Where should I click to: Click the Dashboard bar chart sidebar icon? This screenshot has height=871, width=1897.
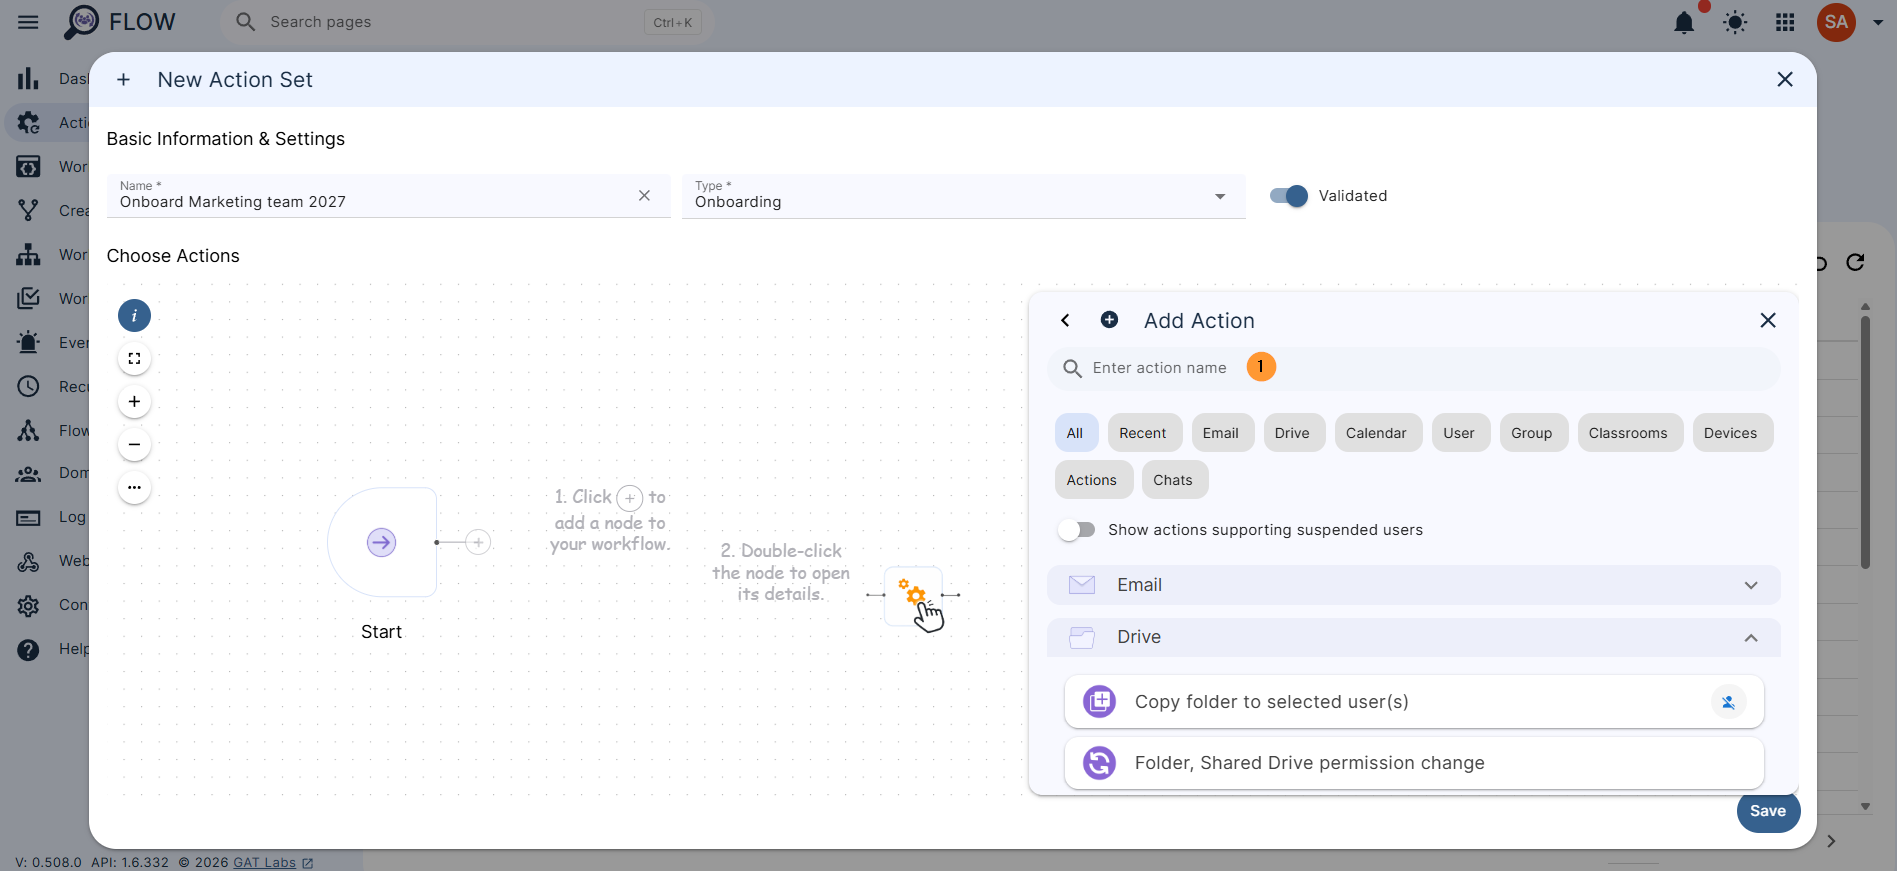pos(28,78)
